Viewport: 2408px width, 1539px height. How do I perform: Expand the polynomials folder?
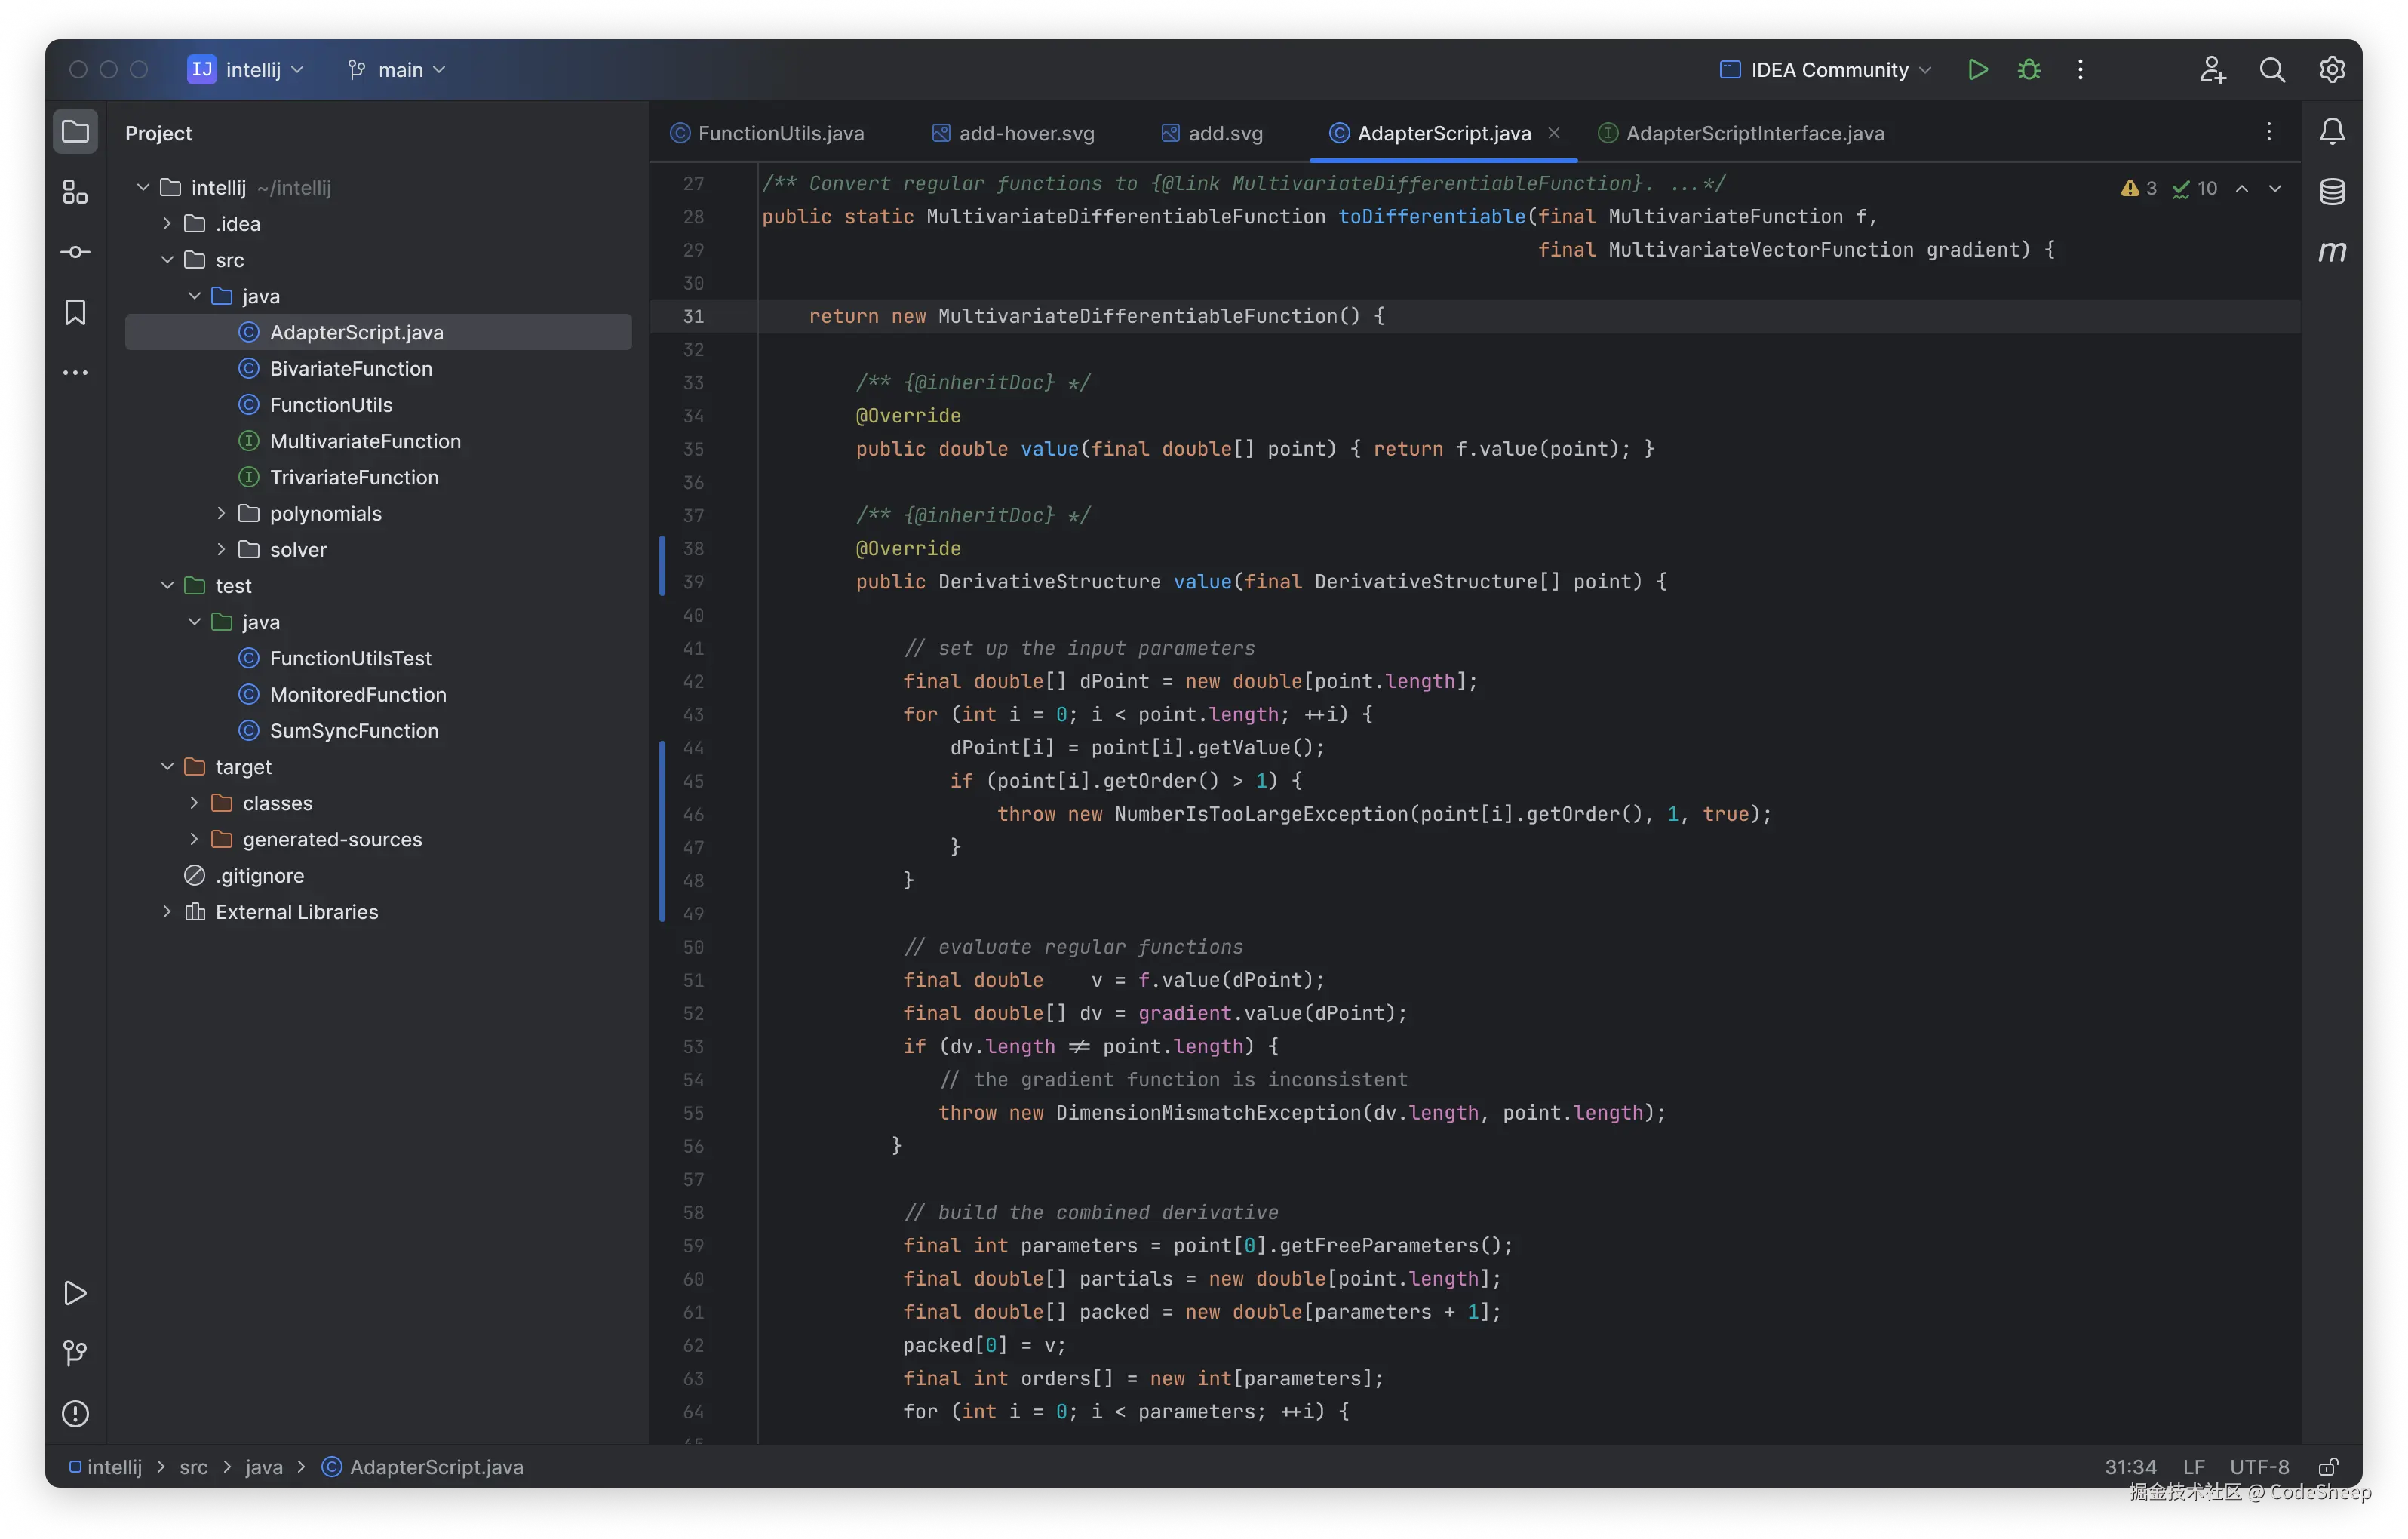(x=221, y=513)
